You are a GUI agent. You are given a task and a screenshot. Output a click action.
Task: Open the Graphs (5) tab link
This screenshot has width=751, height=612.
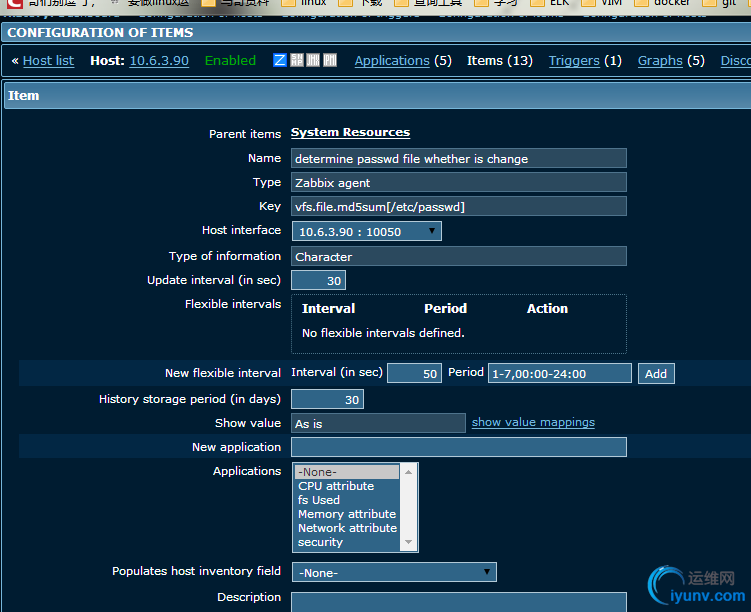[660, 61]
